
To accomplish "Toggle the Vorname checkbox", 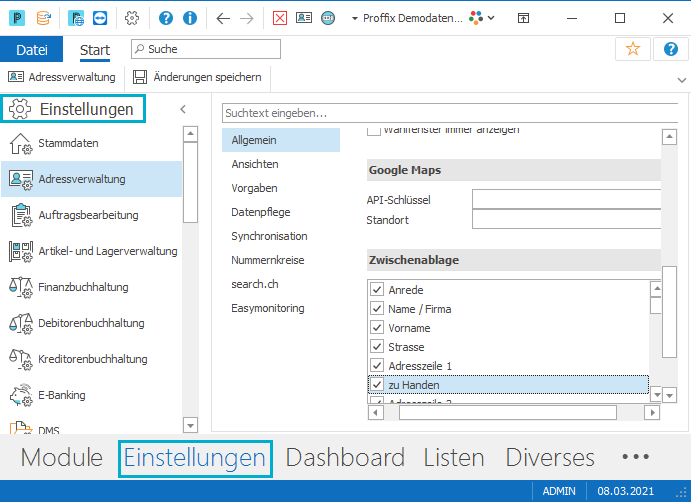I will [x=377, y=327].
